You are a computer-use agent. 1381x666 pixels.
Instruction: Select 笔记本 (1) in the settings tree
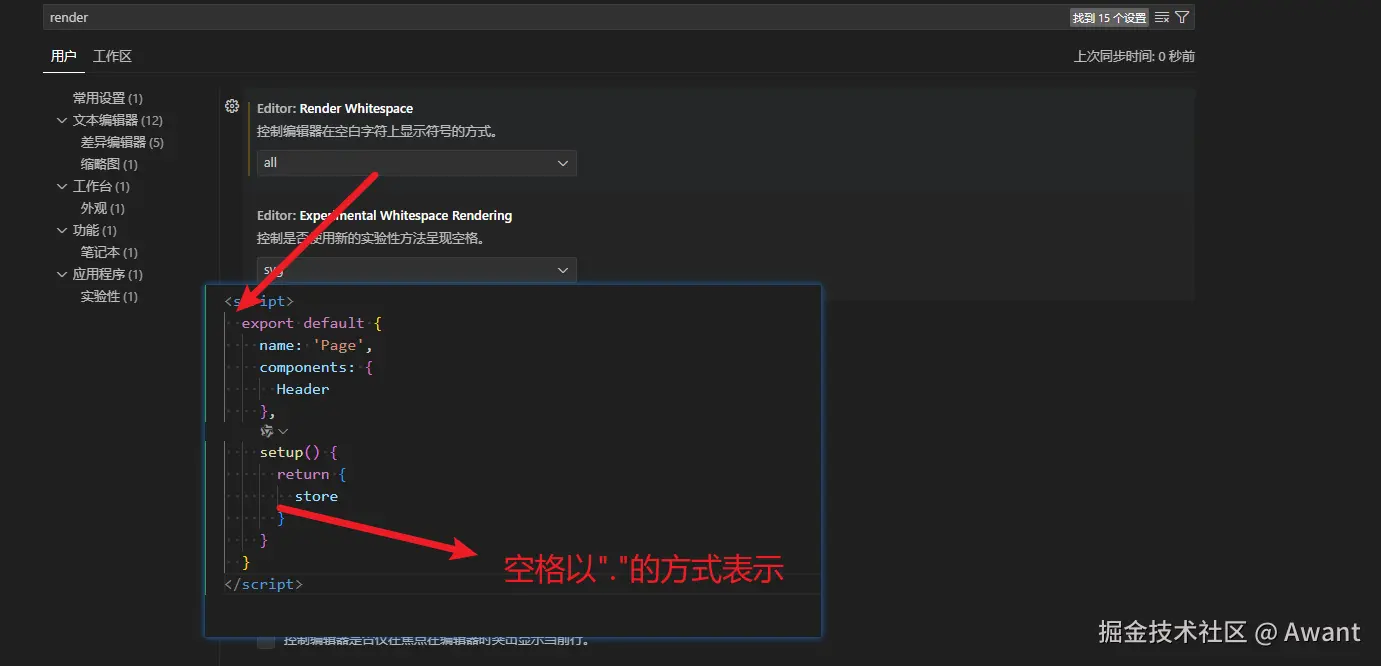coord(109,252)
